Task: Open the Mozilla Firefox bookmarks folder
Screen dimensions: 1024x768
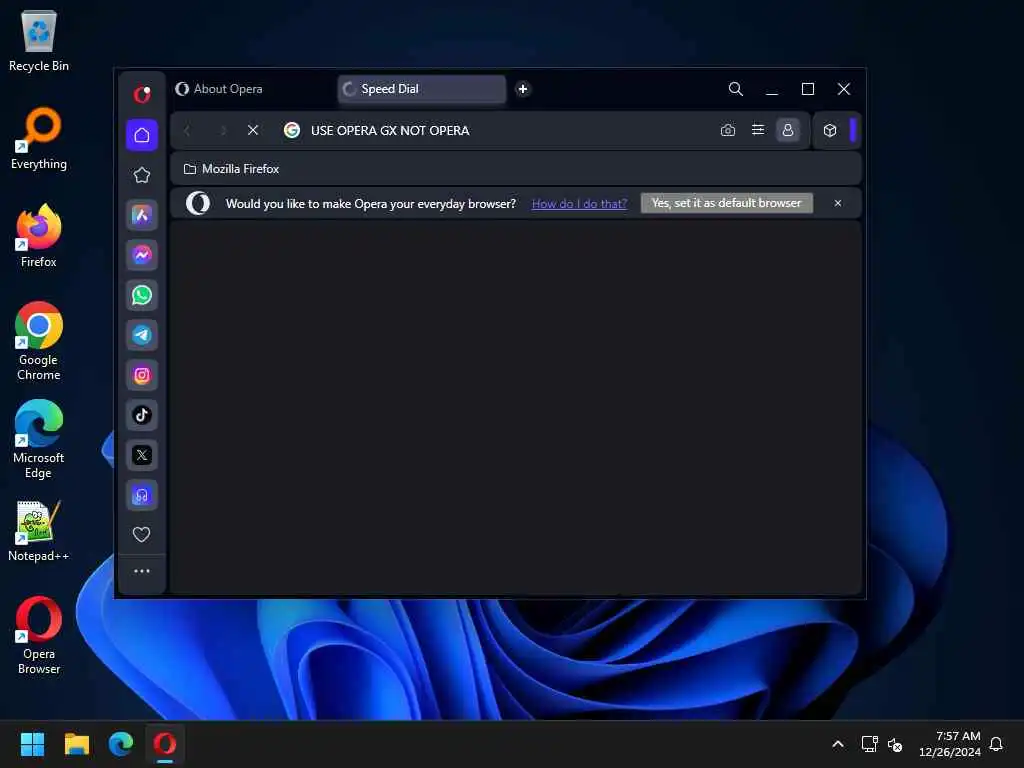Action: pyautogui.click(x=231, y=169)
